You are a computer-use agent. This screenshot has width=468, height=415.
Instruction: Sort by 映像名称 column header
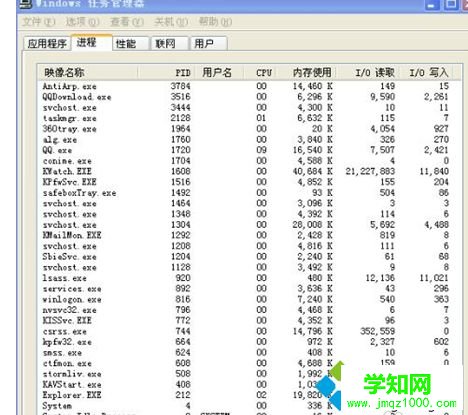87,72
